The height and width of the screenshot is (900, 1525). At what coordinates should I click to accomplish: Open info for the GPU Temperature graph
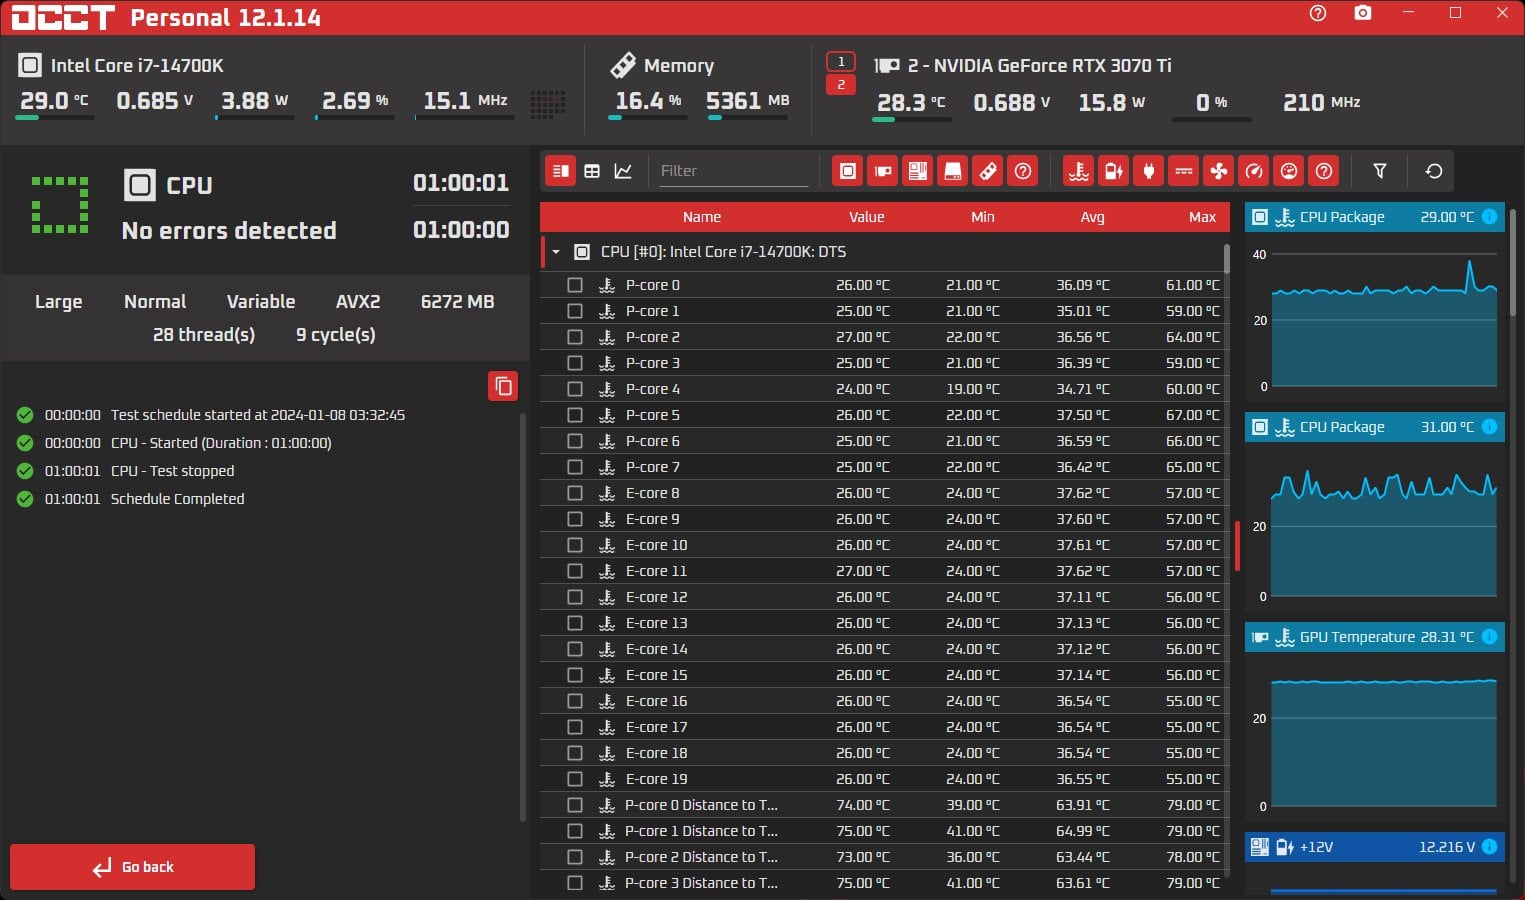[x=1489, y=637]
